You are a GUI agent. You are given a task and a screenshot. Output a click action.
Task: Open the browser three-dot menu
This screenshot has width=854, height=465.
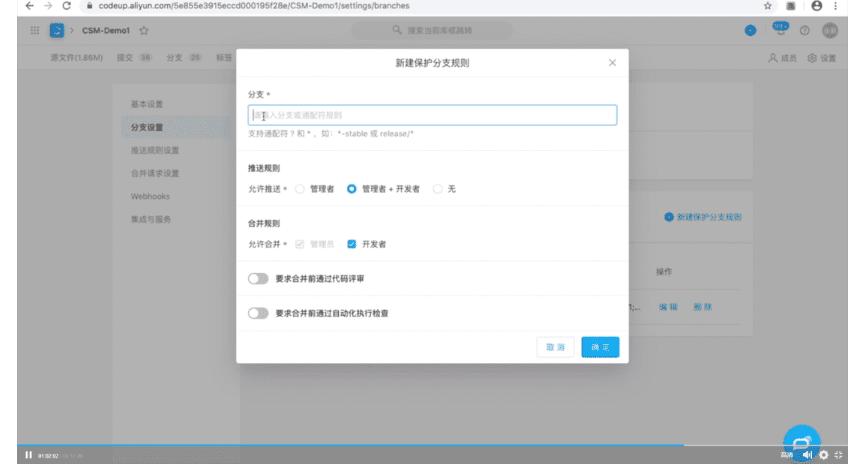(x=835, y=5)
